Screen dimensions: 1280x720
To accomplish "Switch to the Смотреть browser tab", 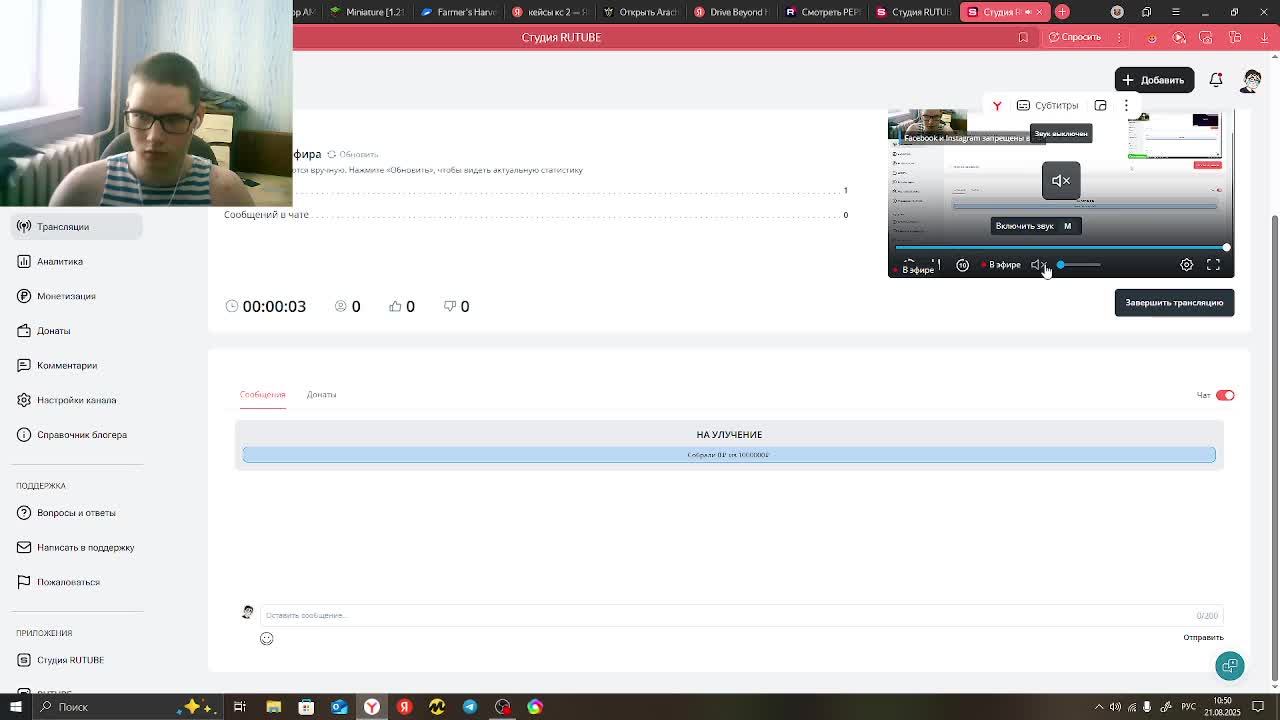I will tap(823, 12).
